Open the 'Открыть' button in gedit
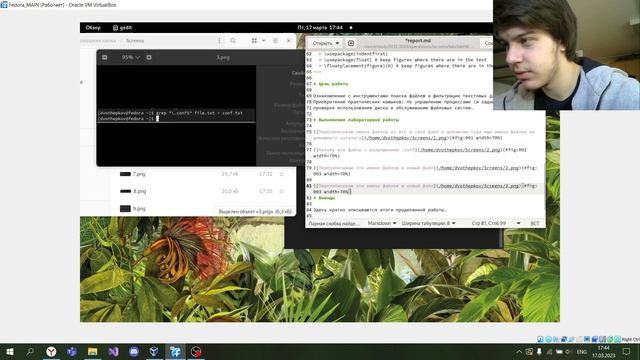 322,43
